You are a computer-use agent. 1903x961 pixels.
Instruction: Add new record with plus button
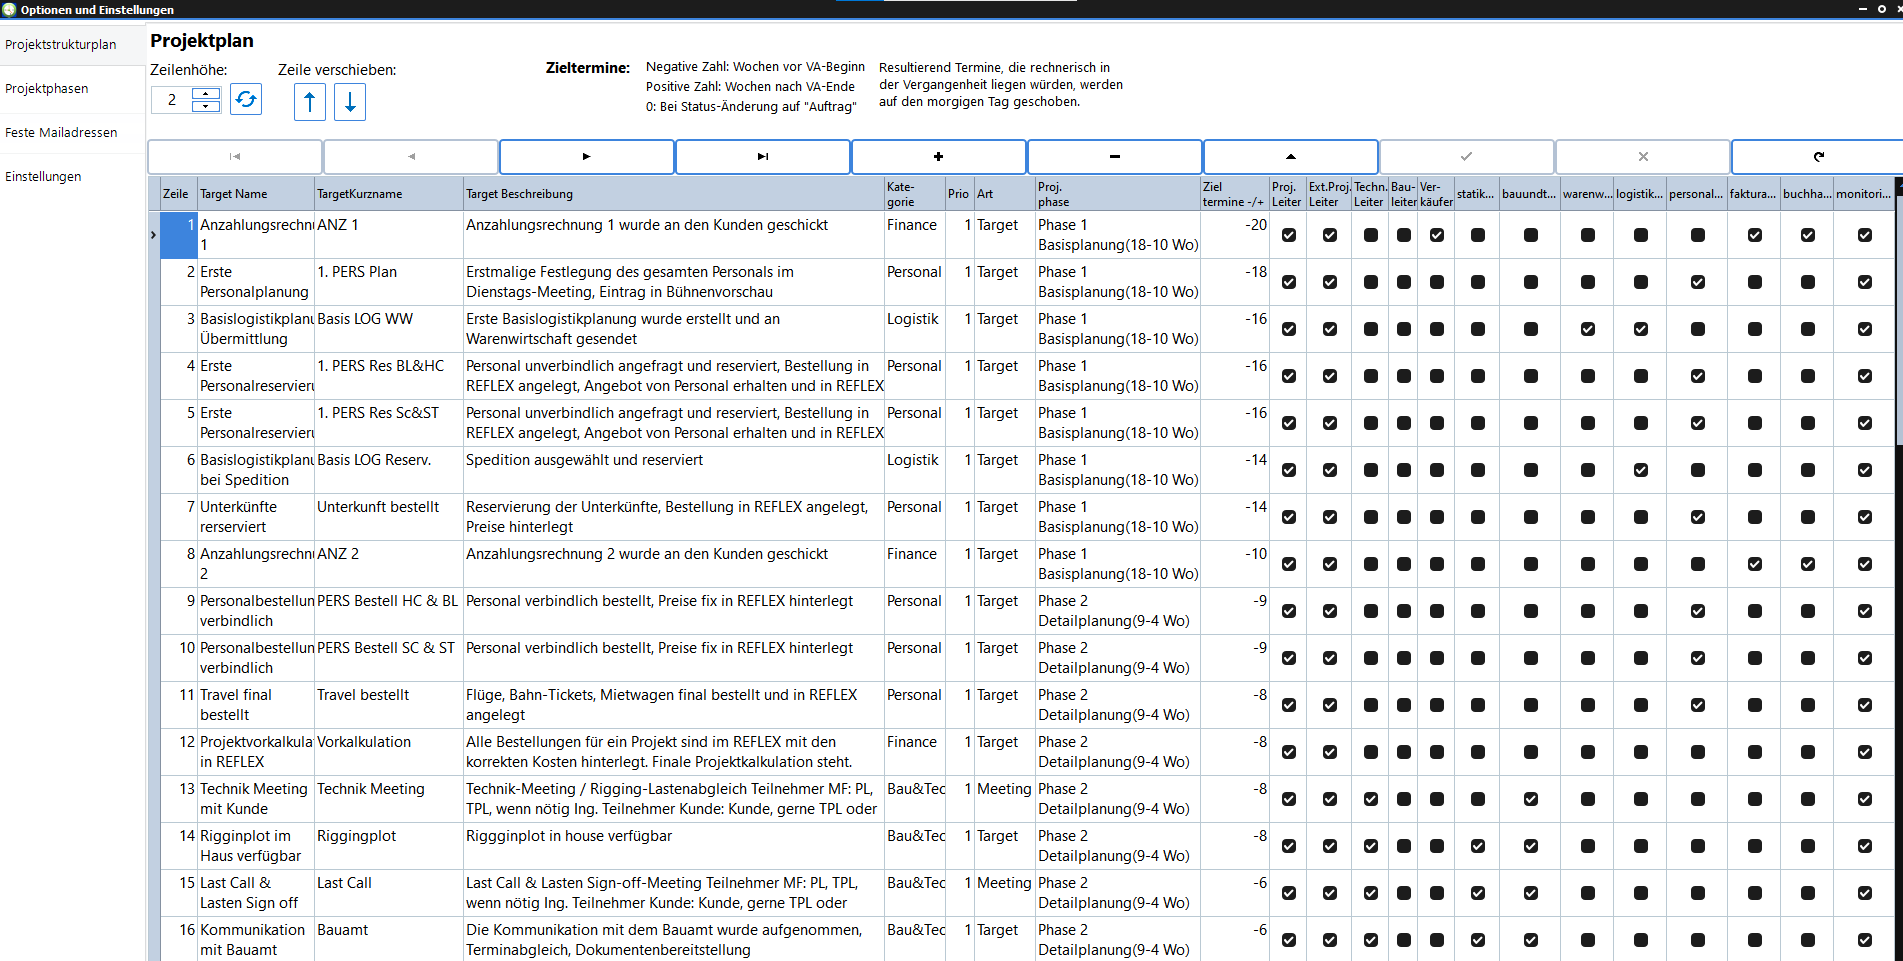click(x=939, y=157)
